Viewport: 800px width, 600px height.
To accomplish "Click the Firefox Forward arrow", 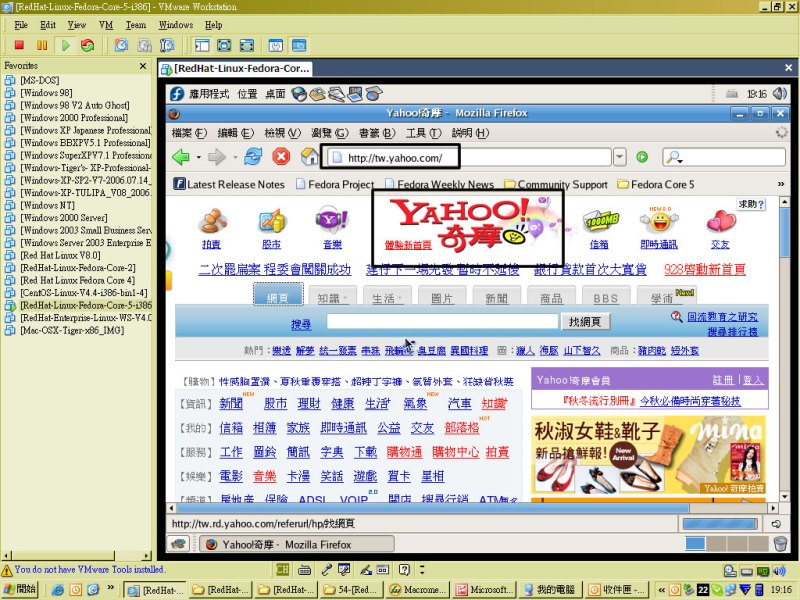I will (217, 157).
